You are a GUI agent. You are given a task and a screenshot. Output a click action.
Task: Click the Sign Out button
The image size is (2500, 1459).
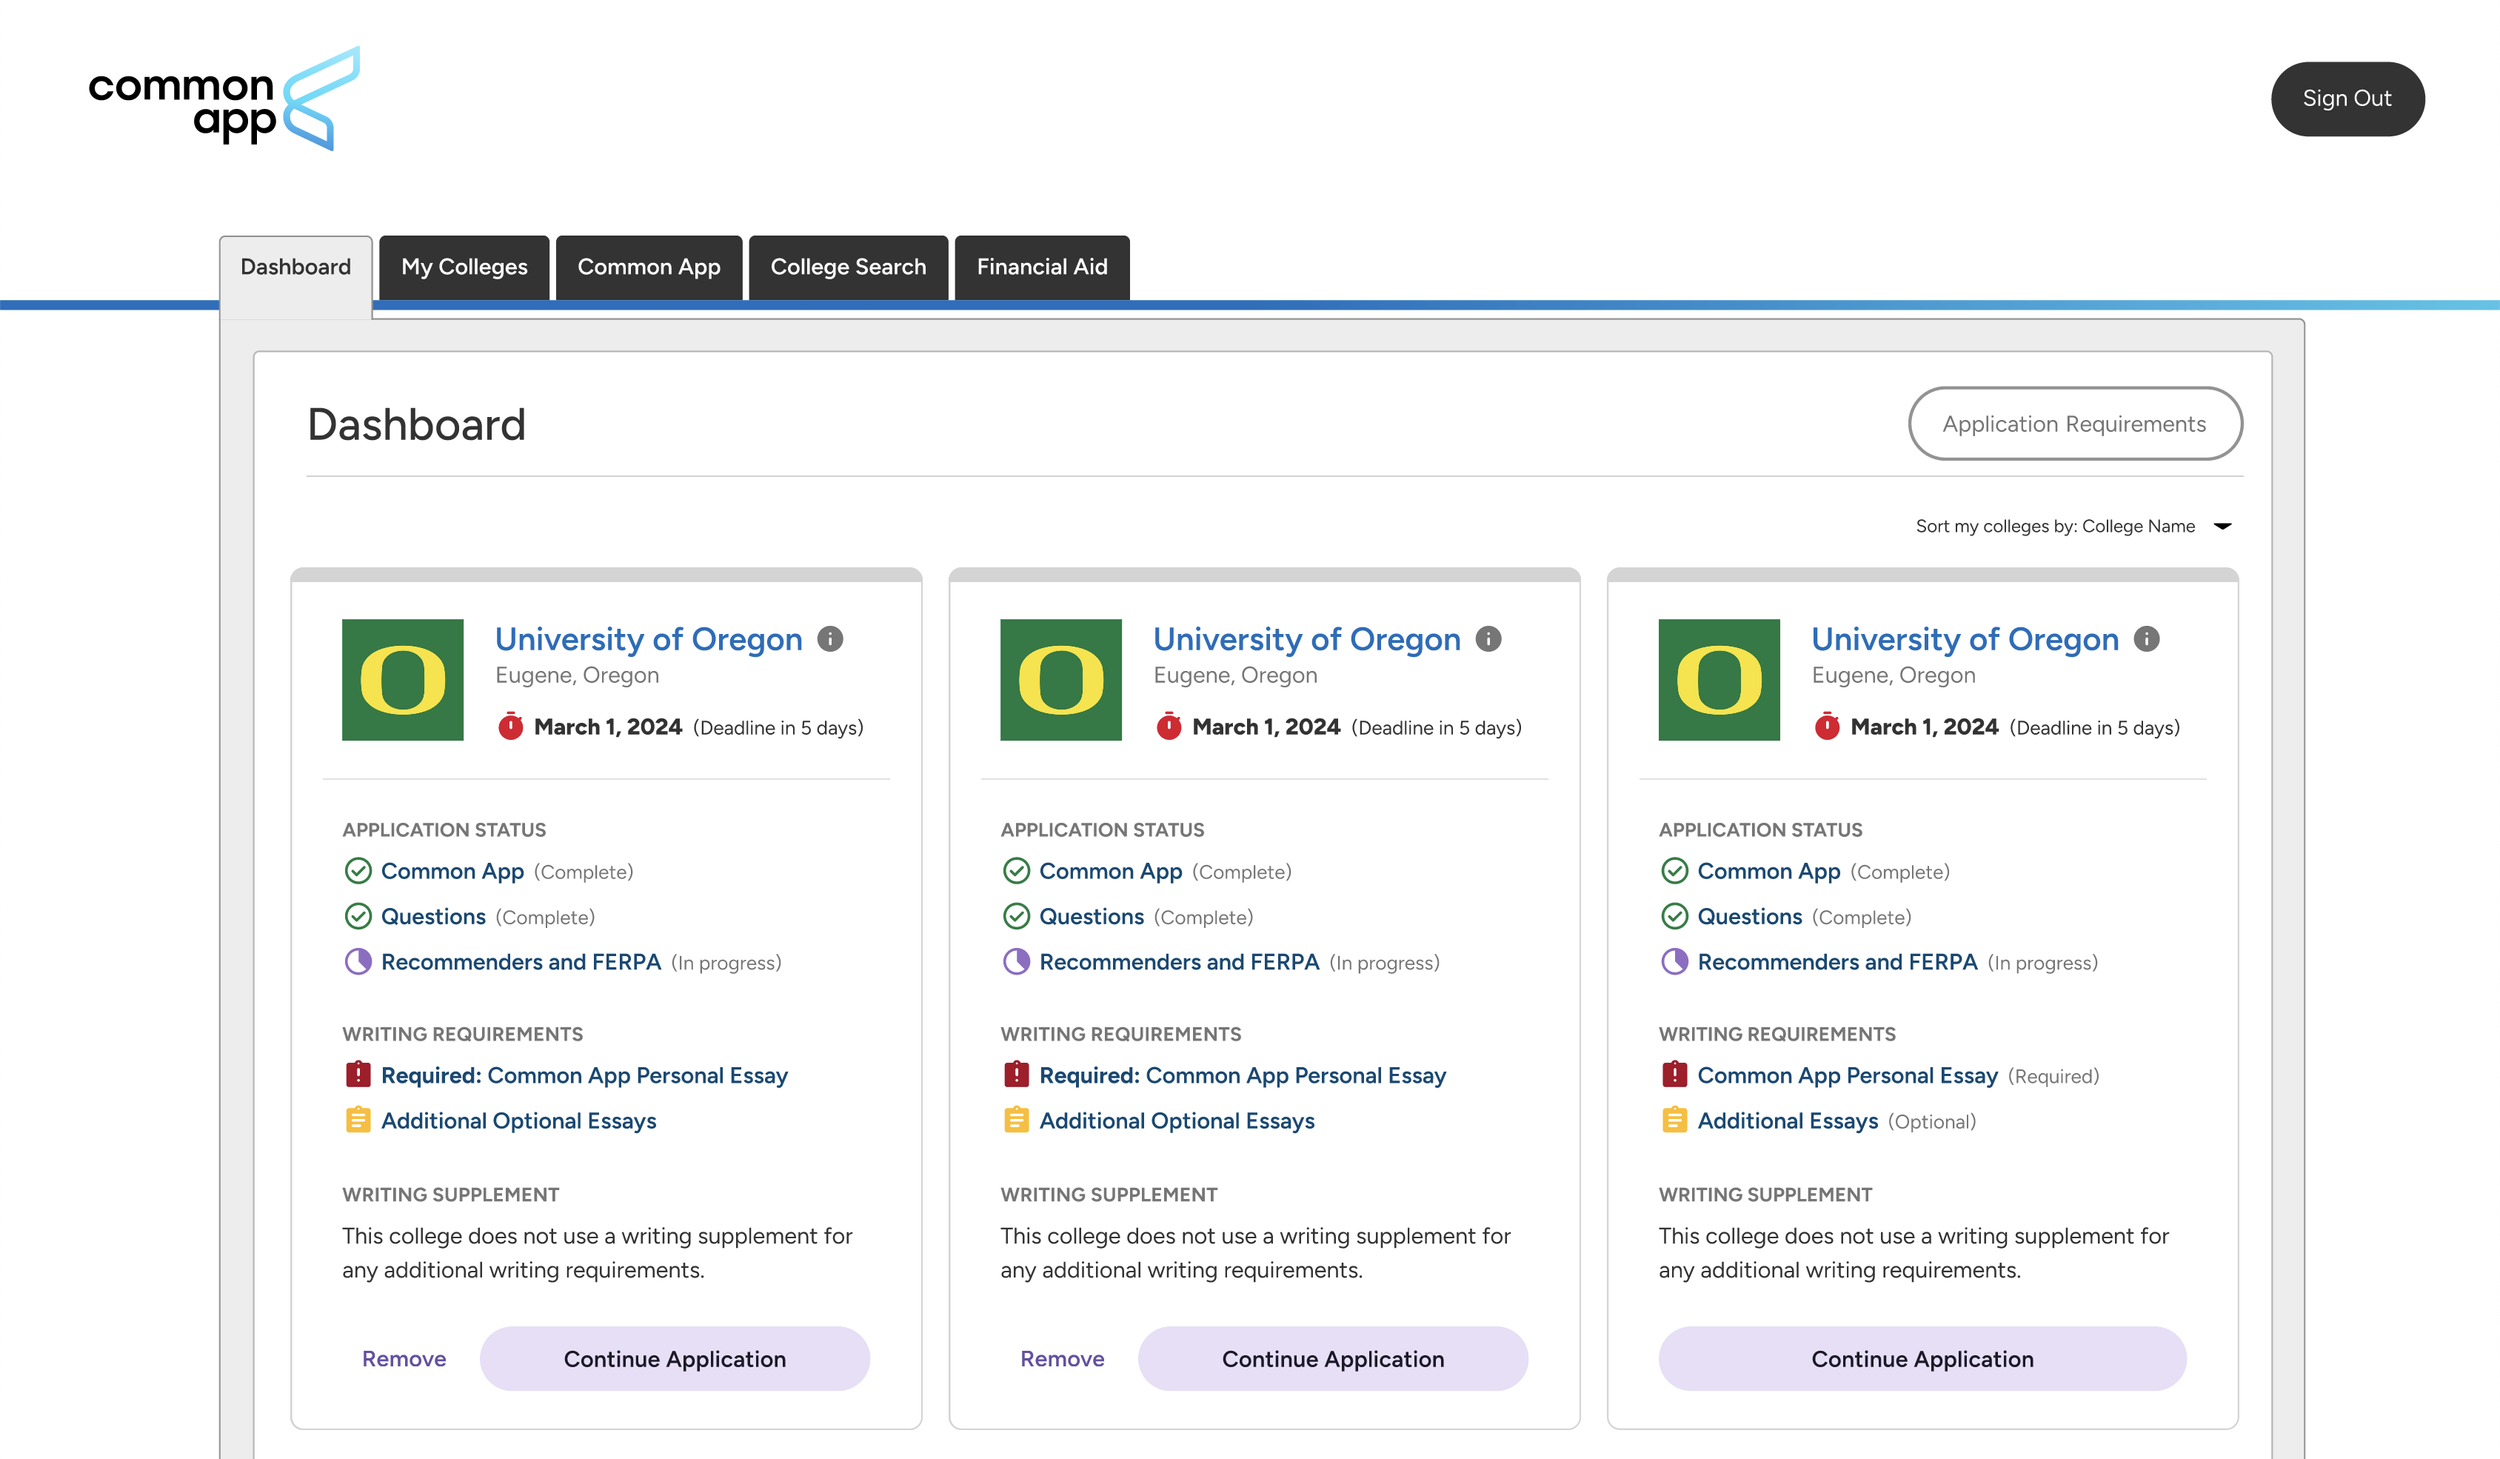coord(2347,99)
